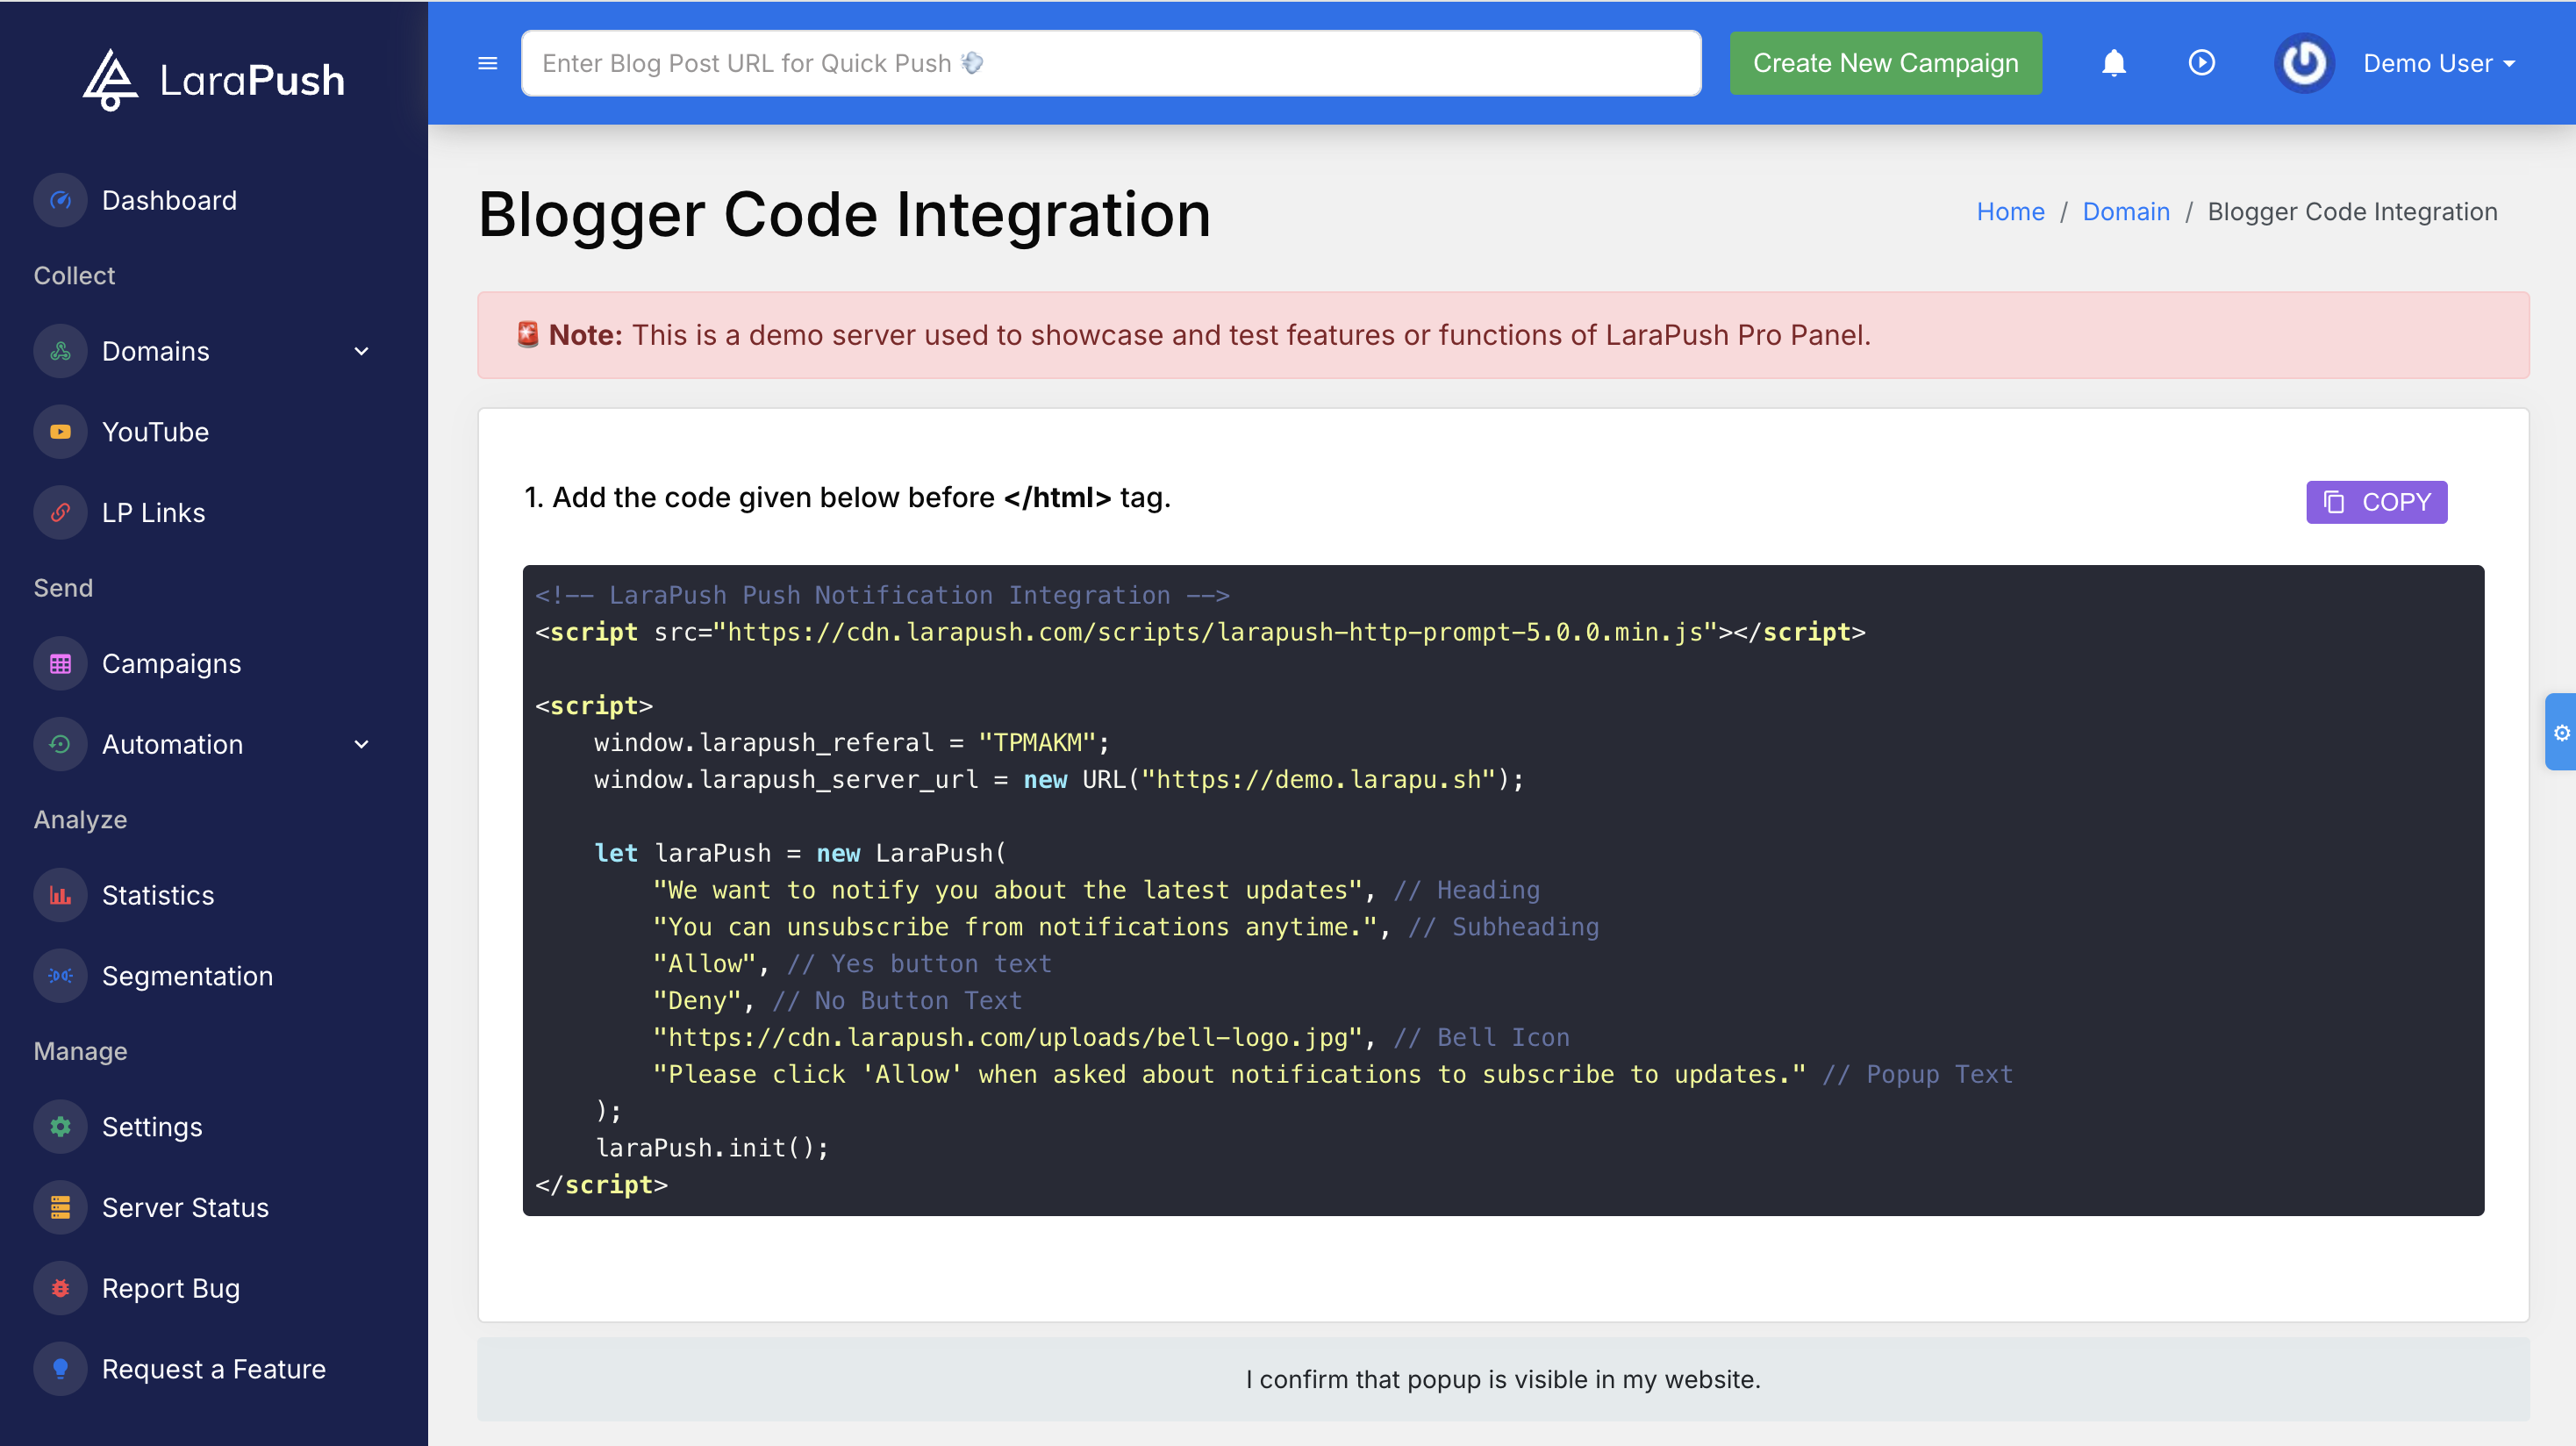Screen dimensions: 2576x1446
Task: Open notifications bell icon
Action: [2113, 63]
